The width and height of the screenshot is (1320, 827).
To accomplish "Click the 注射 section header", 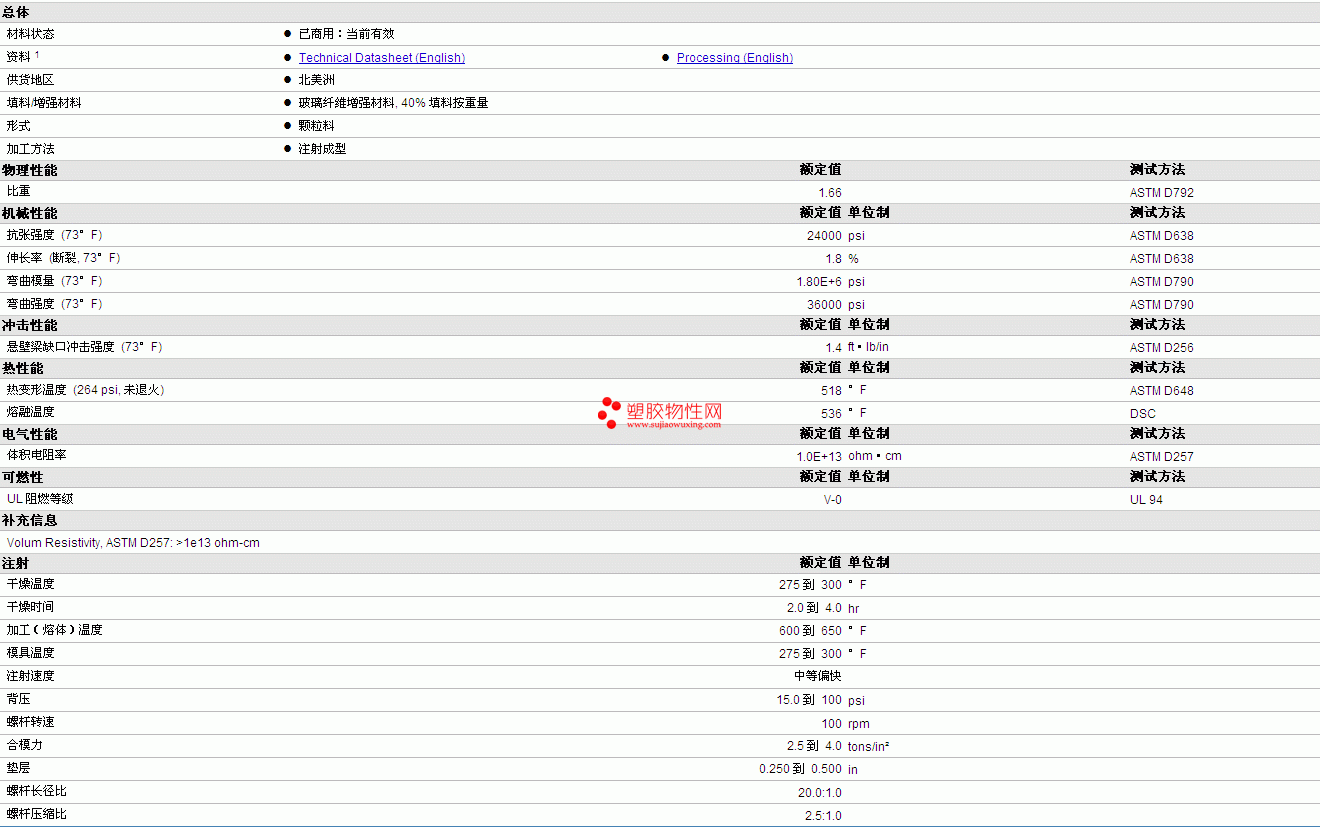I will coord(16,563).
